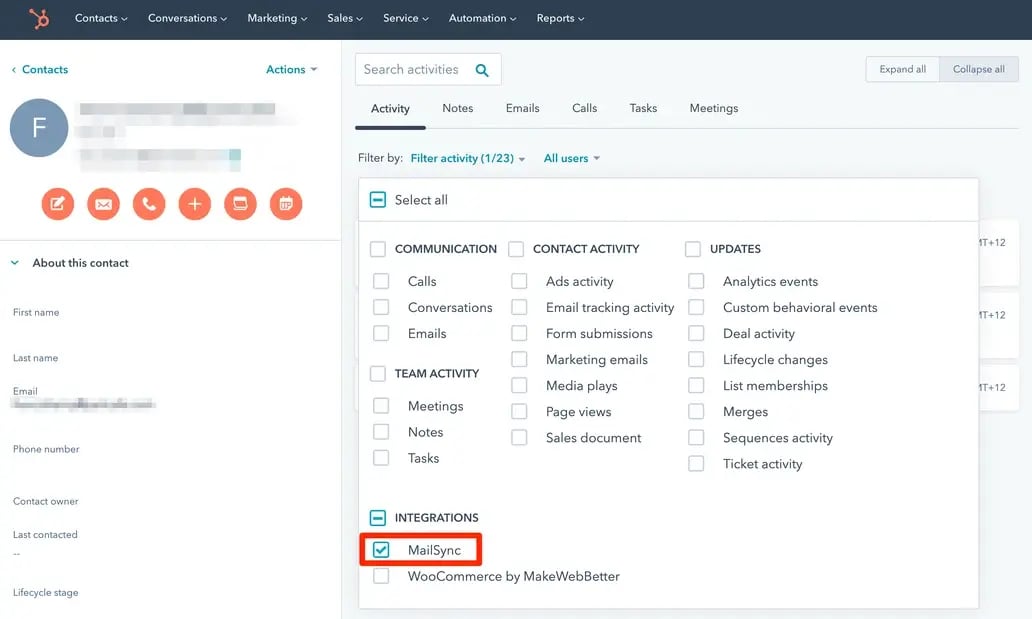
Task: Click the orange create task icon
Action: tap(240, 204)
